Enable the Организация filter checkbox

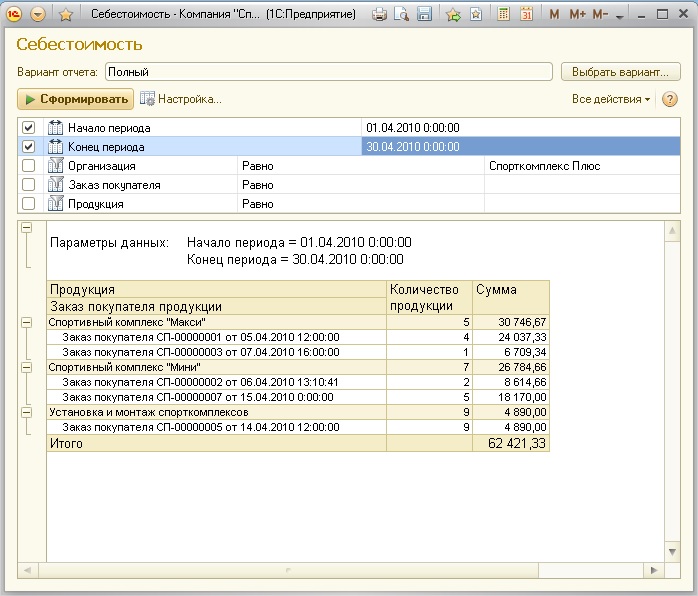pos(29,166)
